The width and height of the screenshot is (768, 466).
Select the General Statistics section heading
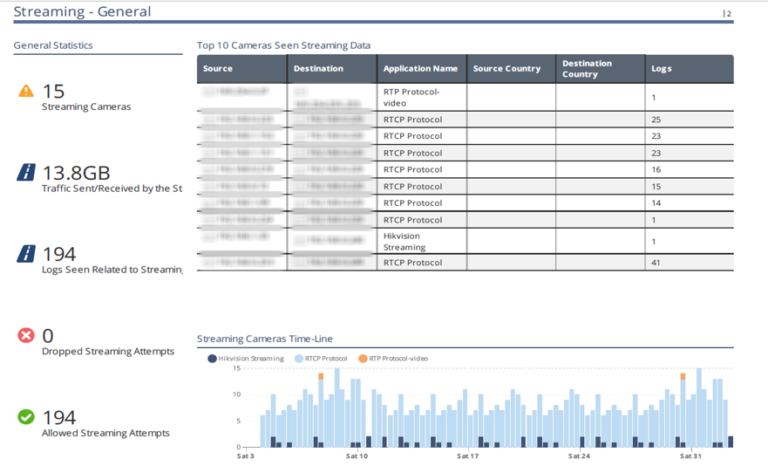tap(53, 46)
